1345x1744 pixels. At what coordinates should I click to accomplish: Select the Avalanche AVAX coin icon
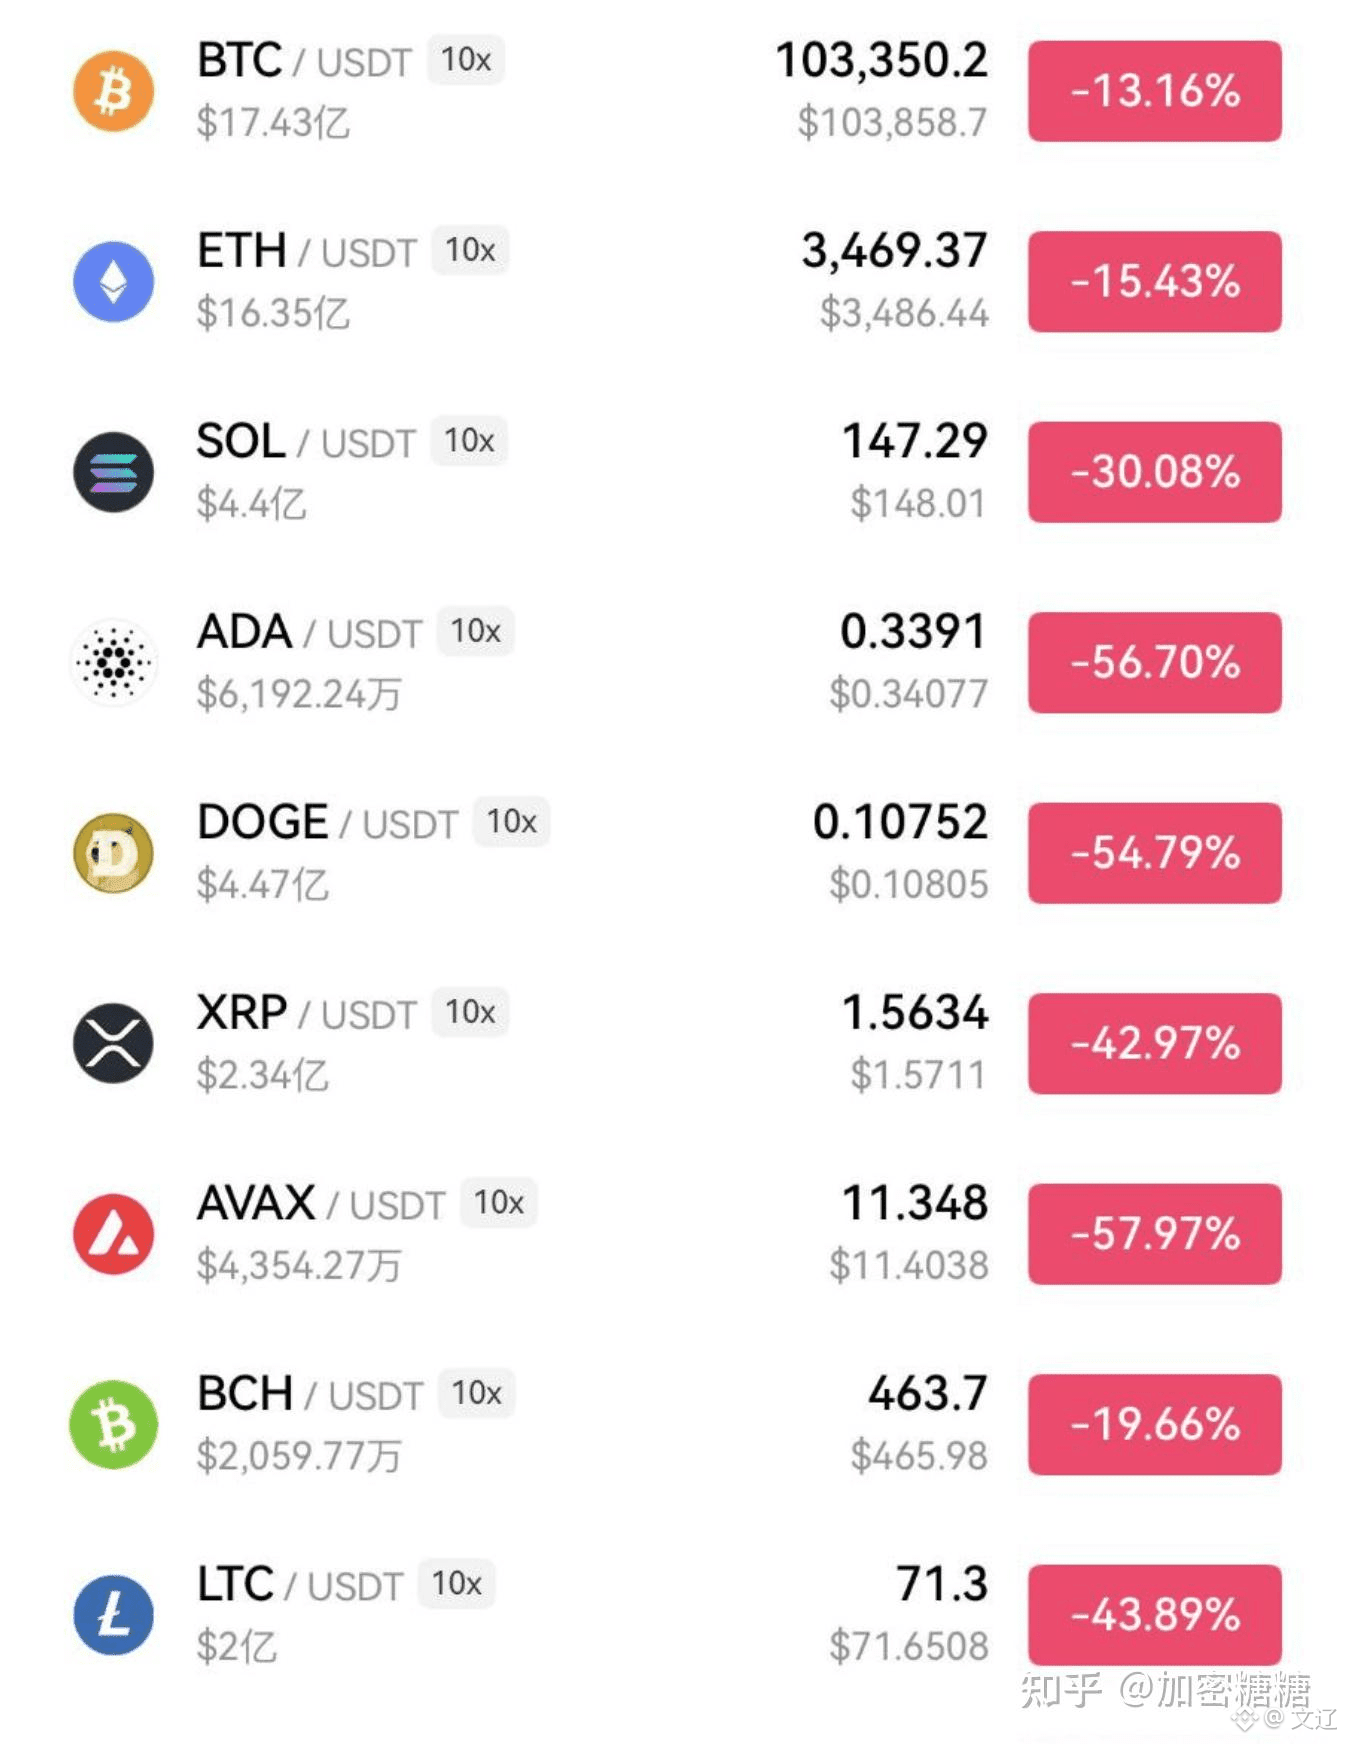(x=113, y=1234)
